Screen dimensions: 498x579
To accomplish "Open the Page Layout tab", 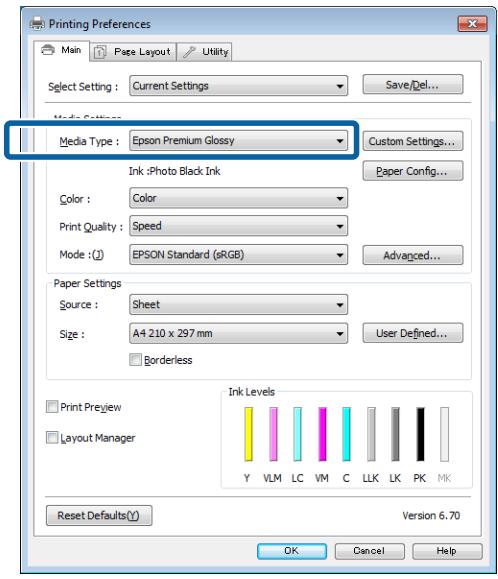I will 133,52.
